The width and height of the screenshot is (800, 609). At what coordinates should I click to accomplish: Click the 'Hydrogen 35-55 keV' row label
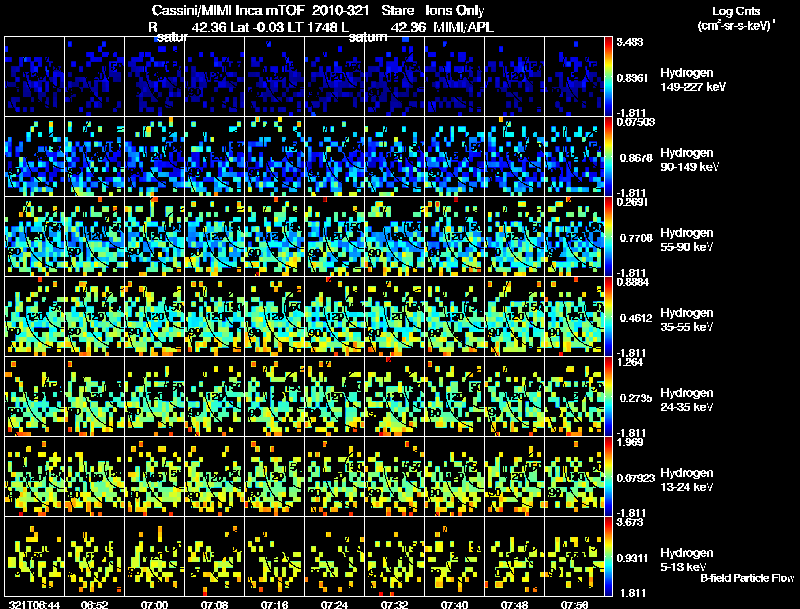pyautogui.click(x=687, y=320)
